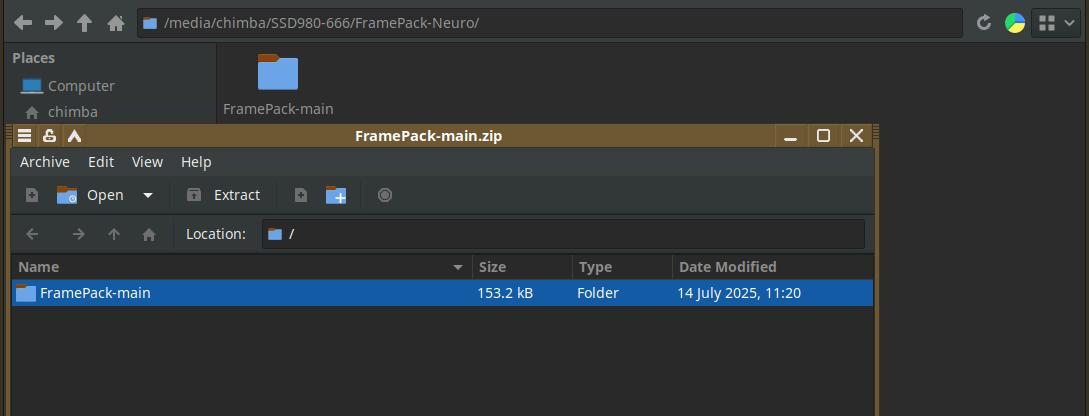The height and width of the screenshot is (416, 1089).
Task: Click the Extract button
Action: pyautogui.click(x=224, y=195)
